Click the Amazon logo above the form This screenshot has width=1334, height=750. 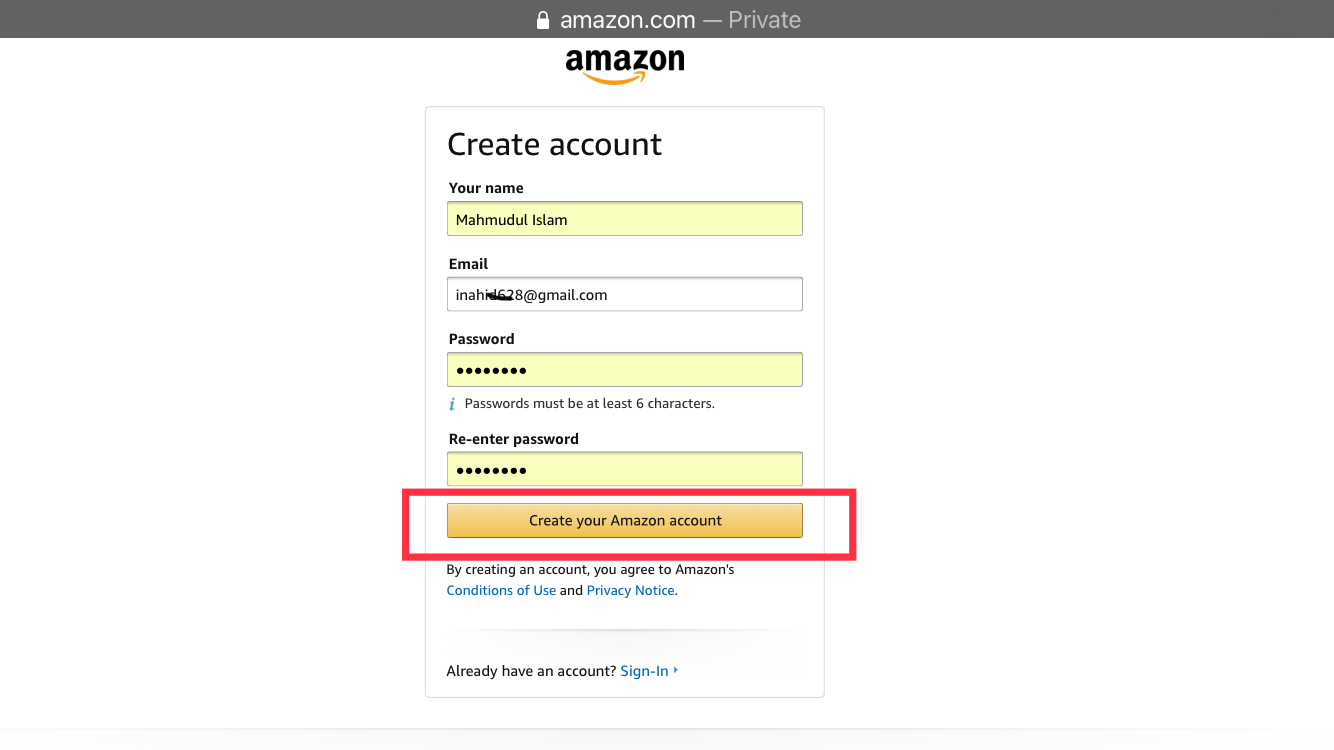(623, 60)
